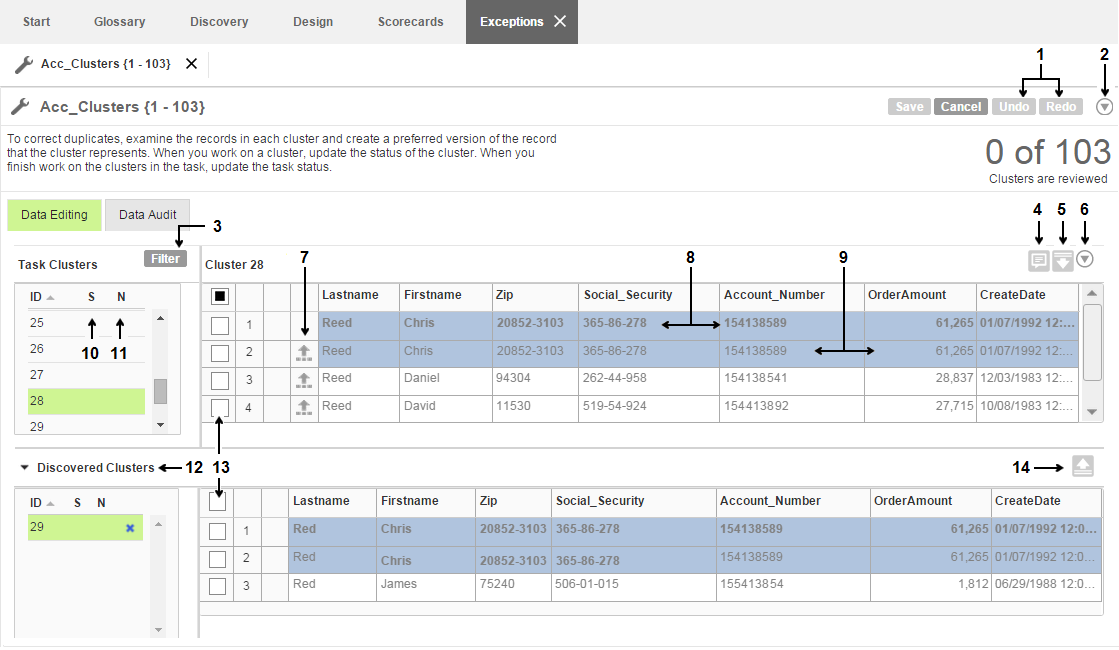Close the Acc_Clusters sub-tab with X

point(192,64)
